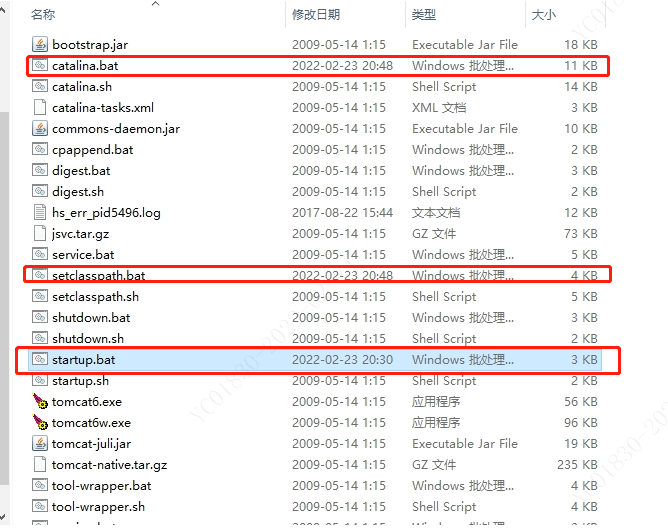Select the cpappend.bat file icon
The width and height of the screenshot is (668, 529).
pos(40,149)
